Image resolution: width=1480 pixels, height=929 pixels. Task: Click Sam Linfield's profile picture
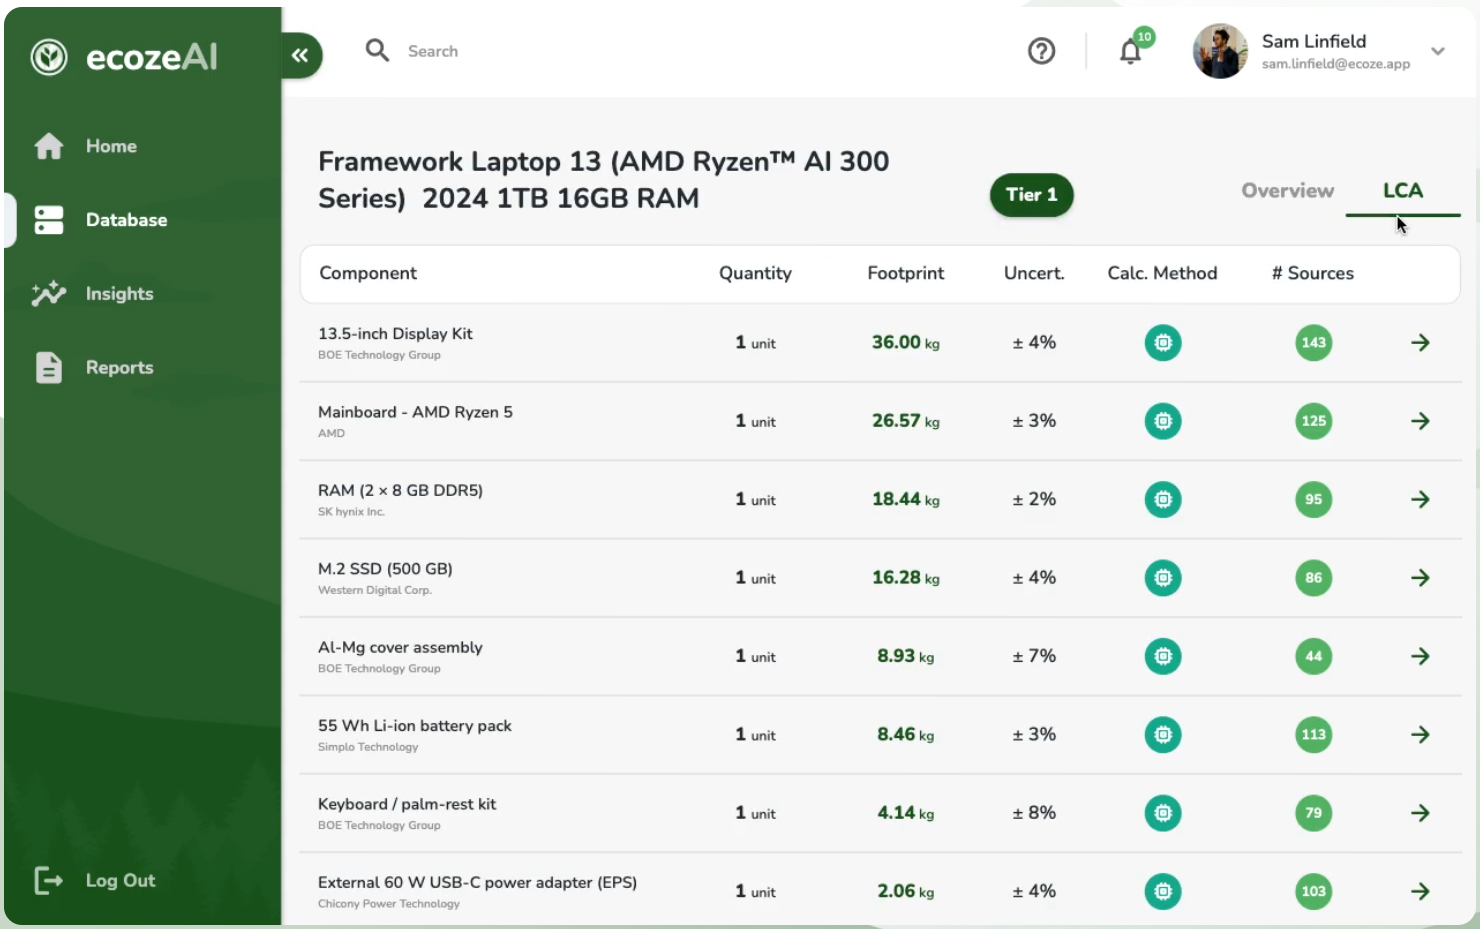(1220, 51)
